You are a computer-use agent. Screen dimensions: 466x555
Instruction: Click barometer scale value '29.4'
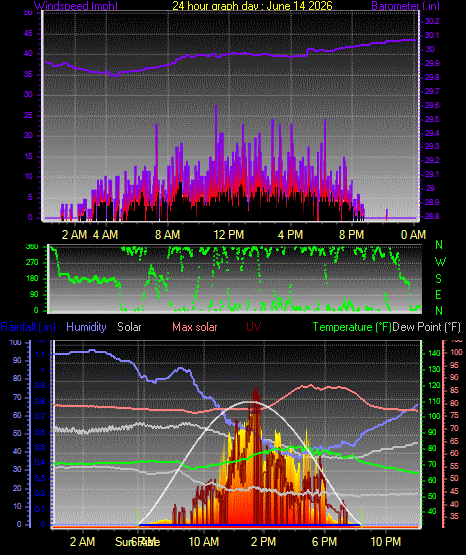(432, 133)
